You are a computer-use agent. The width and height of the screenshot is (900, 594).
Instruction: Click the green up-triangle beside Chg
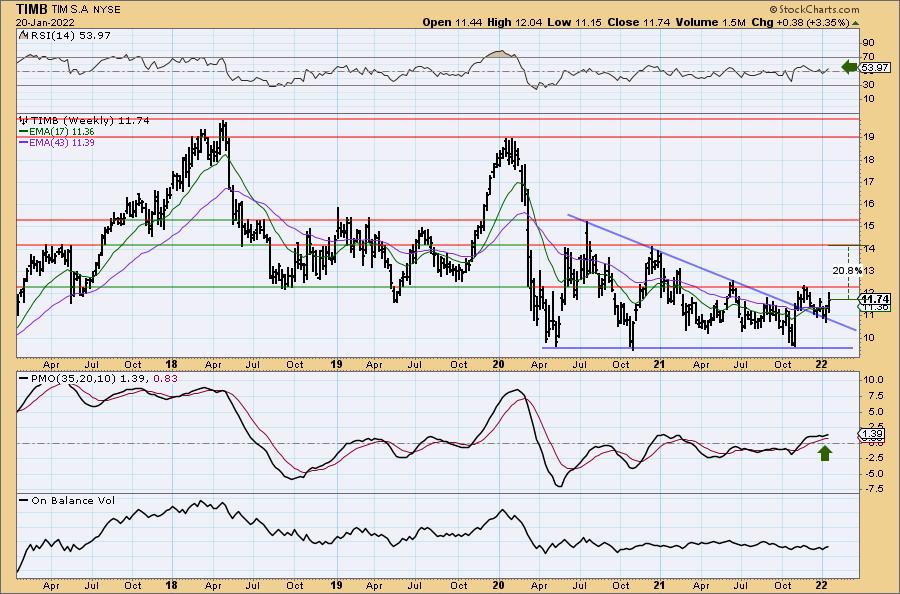855,23
